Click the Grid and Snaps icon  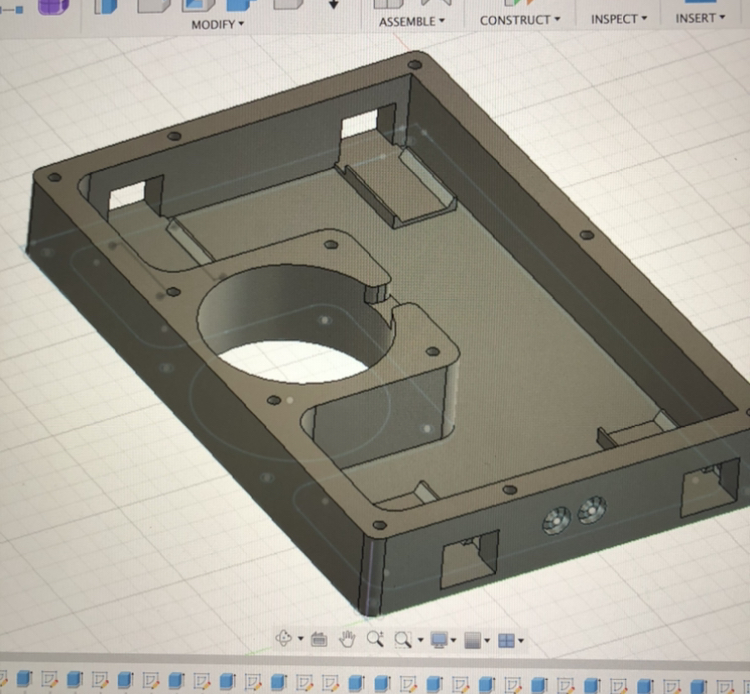[473, 640]
